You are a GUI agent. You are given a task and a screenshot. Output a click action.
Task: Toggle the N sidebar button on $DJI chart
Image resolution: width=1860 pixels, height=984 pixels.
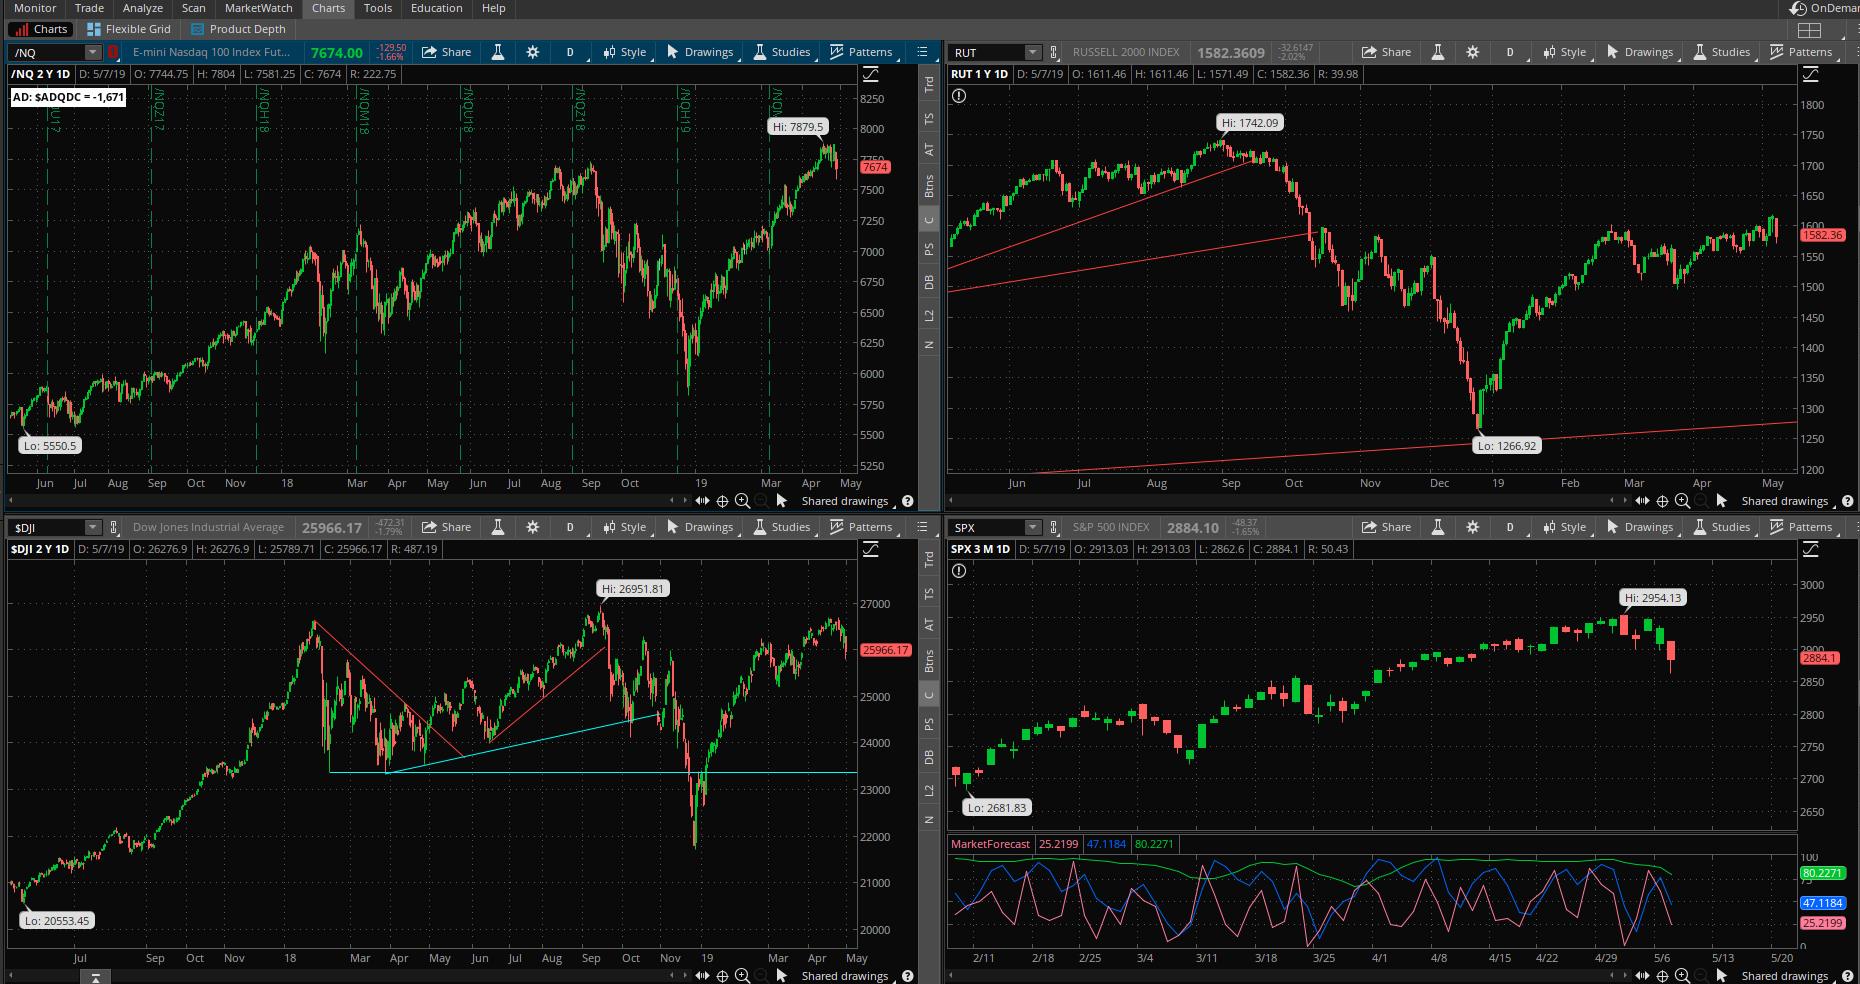[929, 820]
